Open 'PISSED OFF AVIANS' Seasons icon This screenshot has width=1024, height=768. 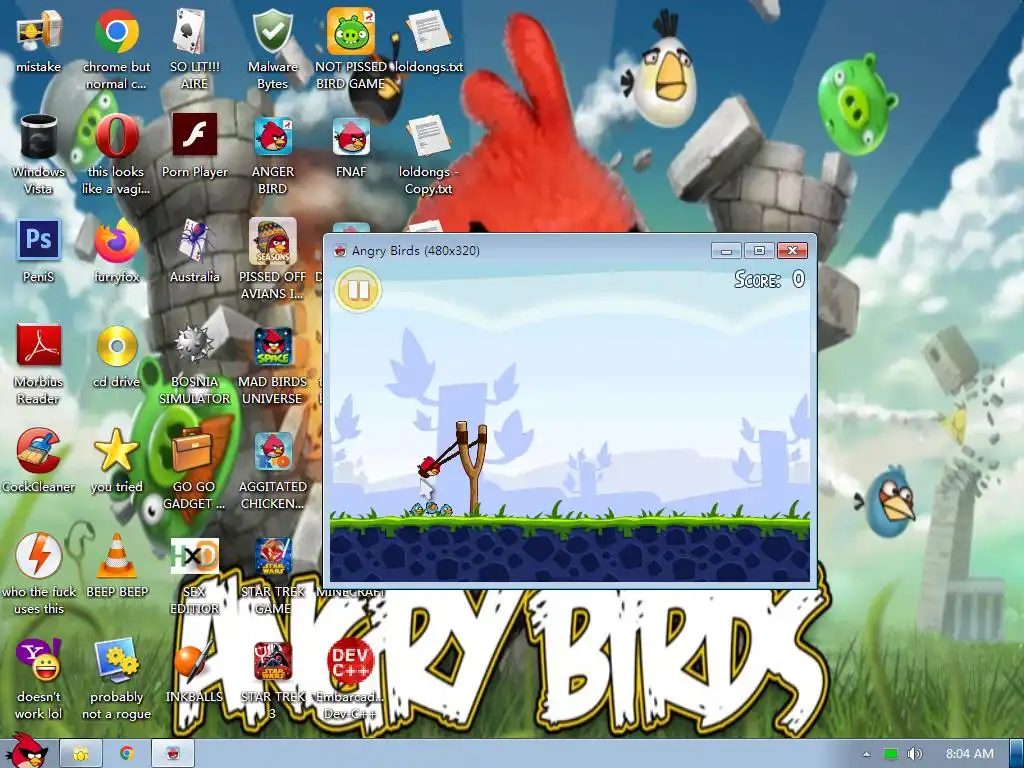point(272,242)
